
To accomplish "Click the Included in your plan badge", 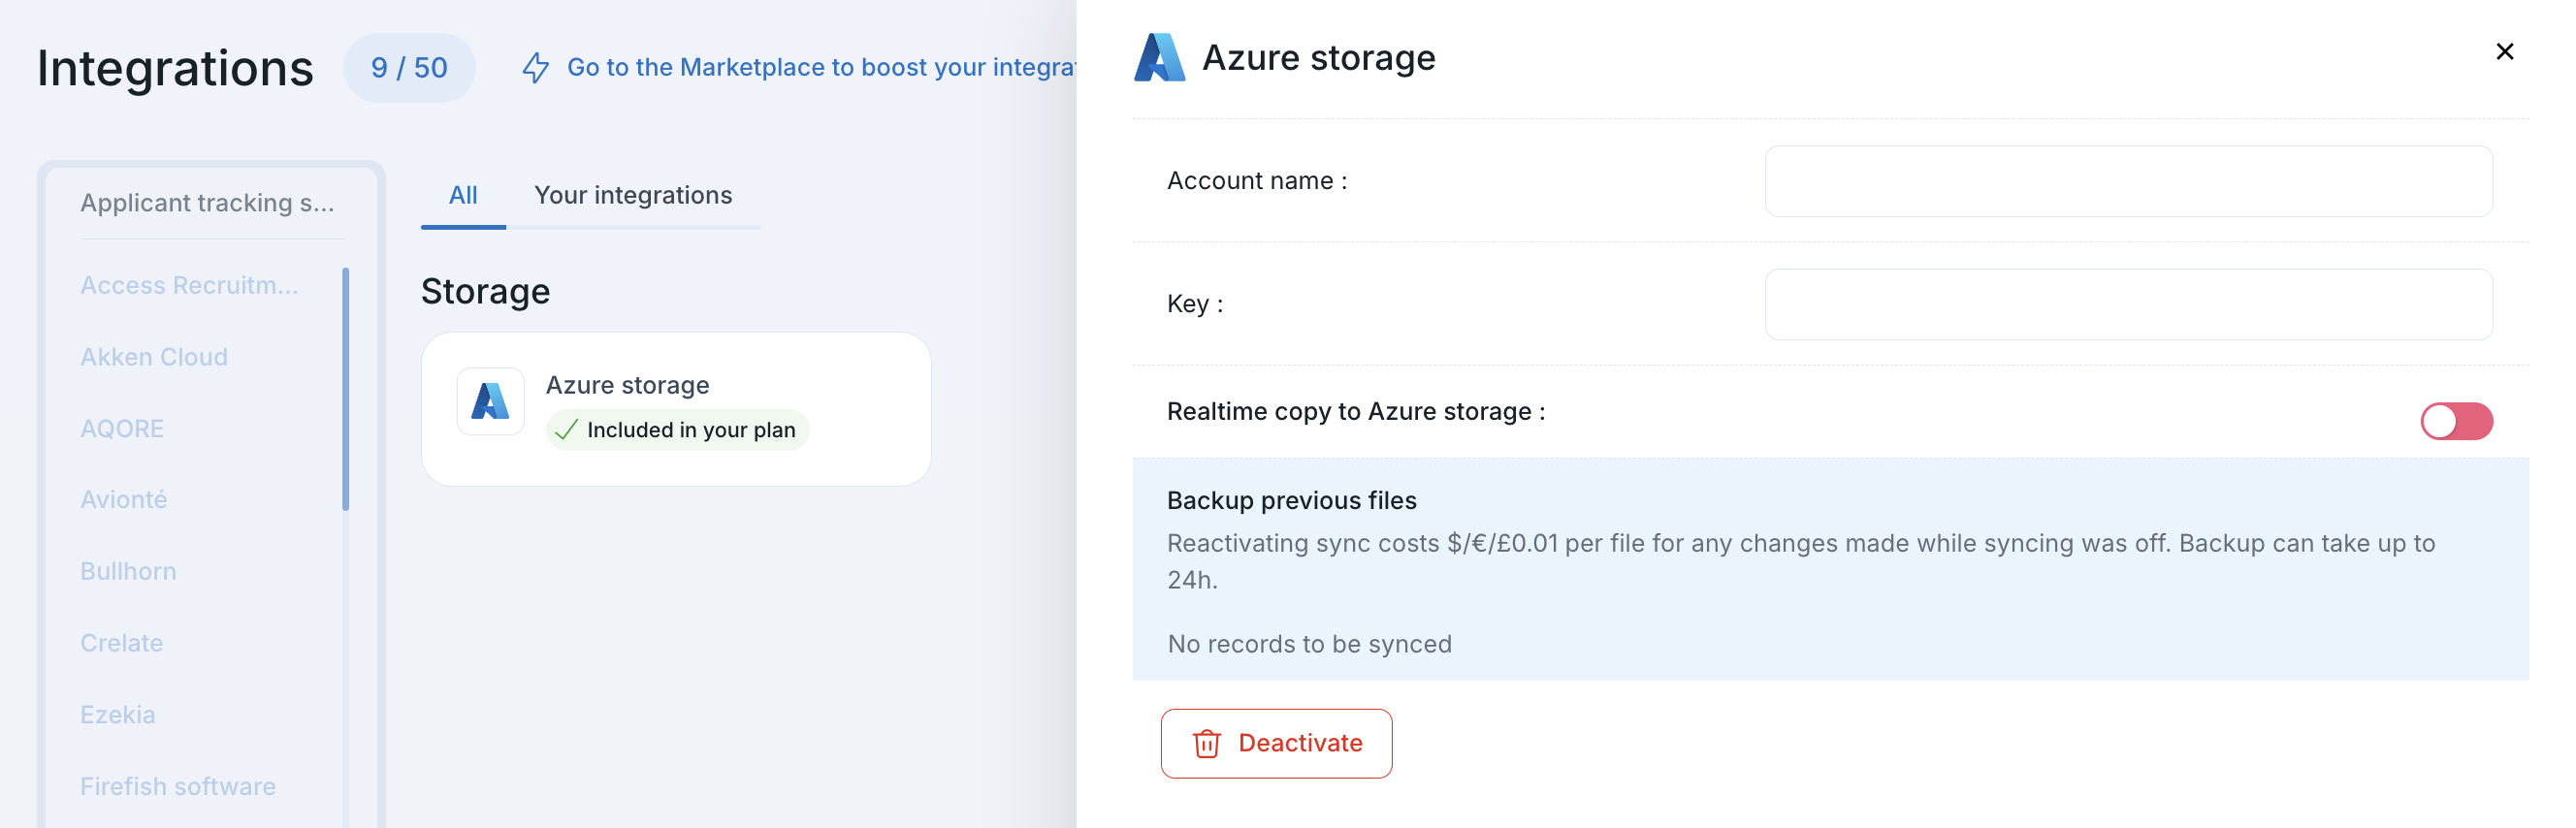I will [677, 430].
